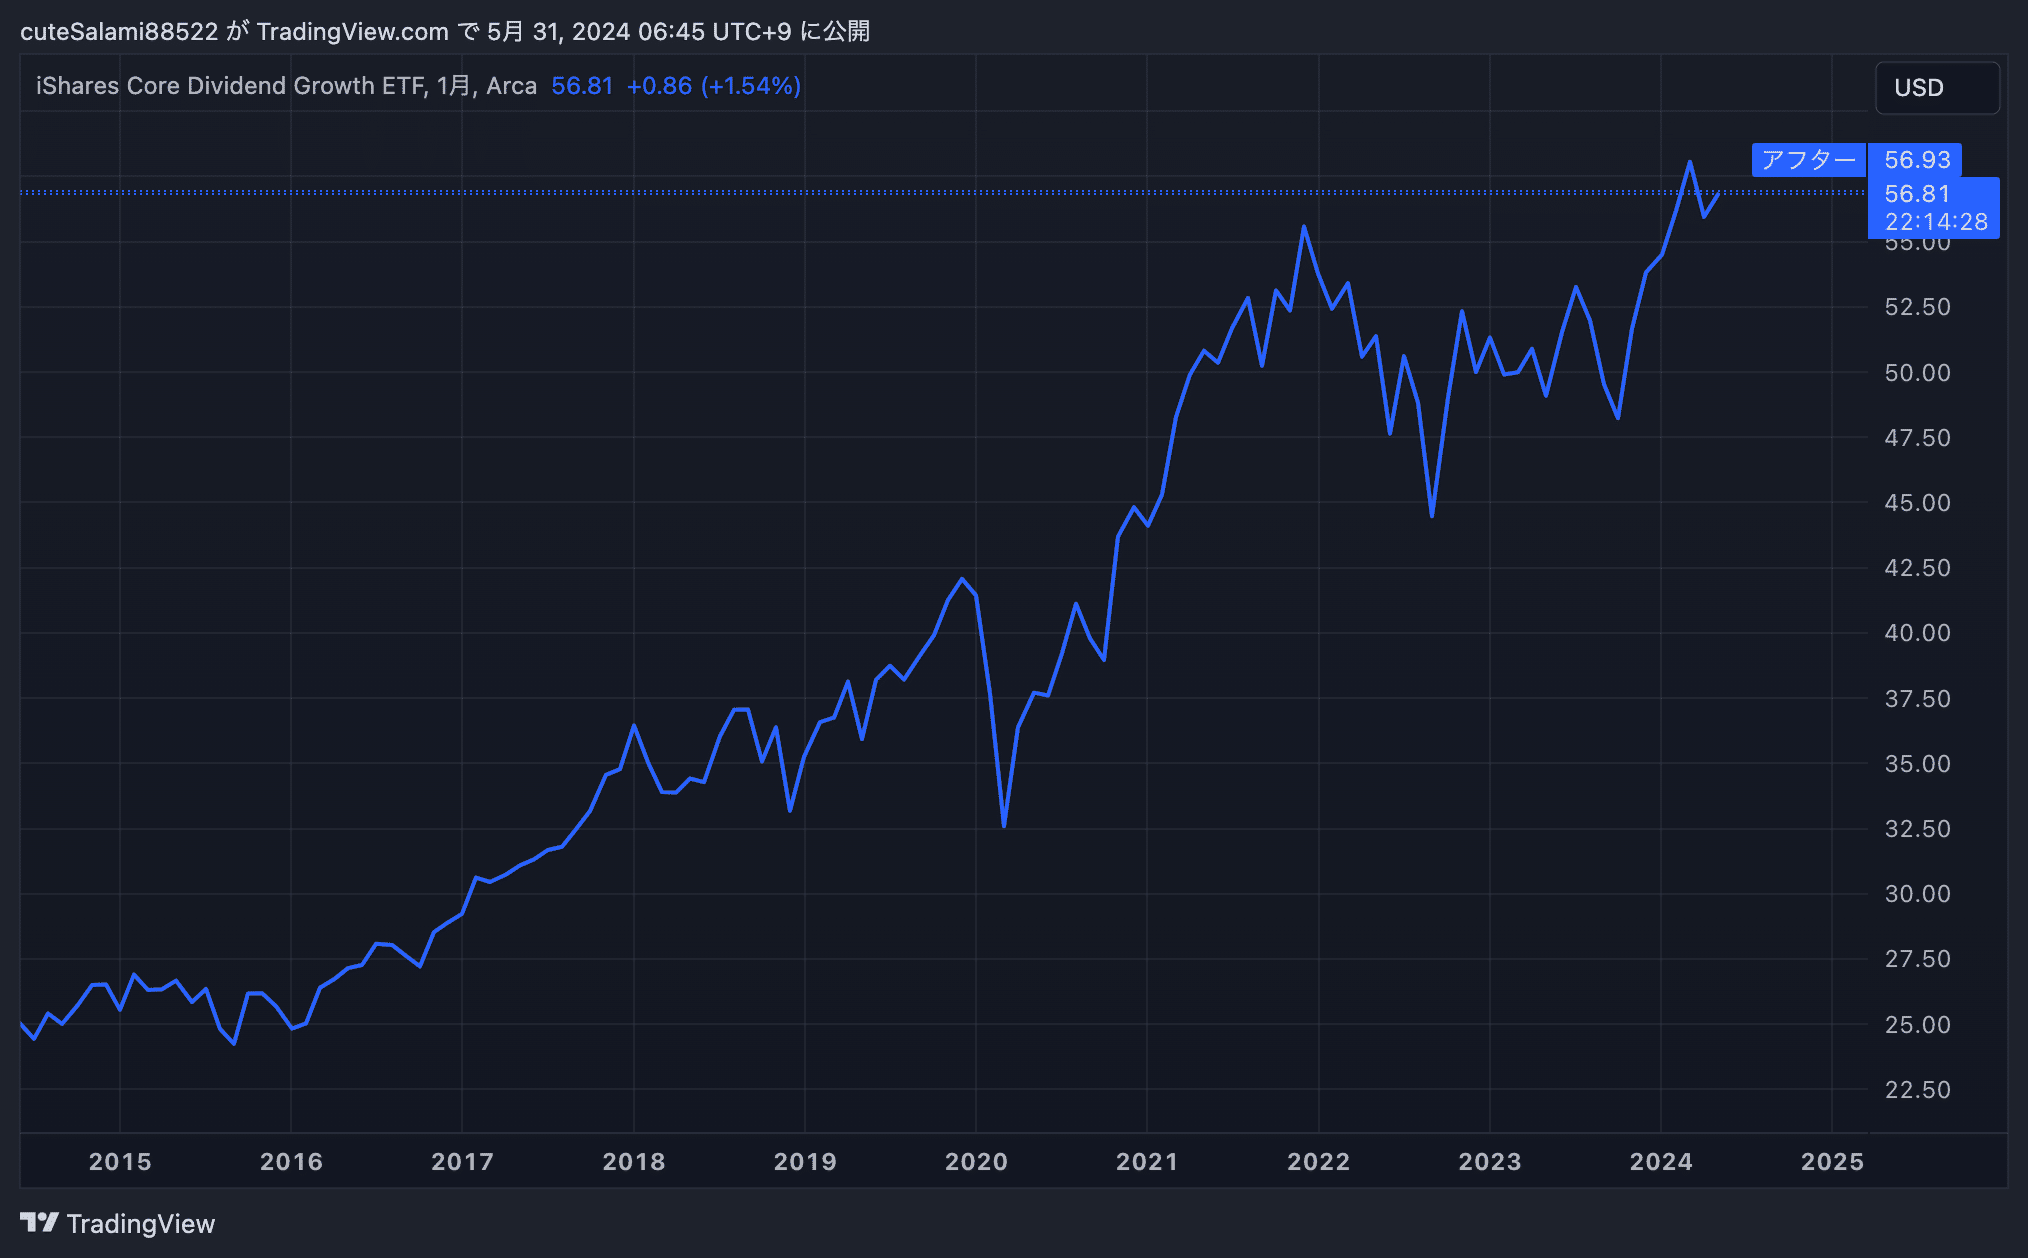Click the +0.86 (+1.54%) change value
The width and height of the screenshot is (2028, 1258).
[714, 86]
